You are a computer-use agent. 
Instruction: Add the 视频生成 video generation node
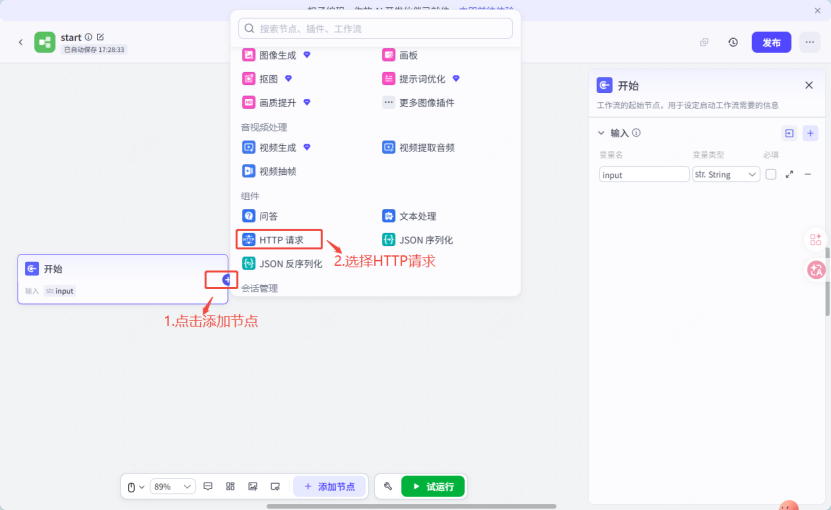click(277, 147)
